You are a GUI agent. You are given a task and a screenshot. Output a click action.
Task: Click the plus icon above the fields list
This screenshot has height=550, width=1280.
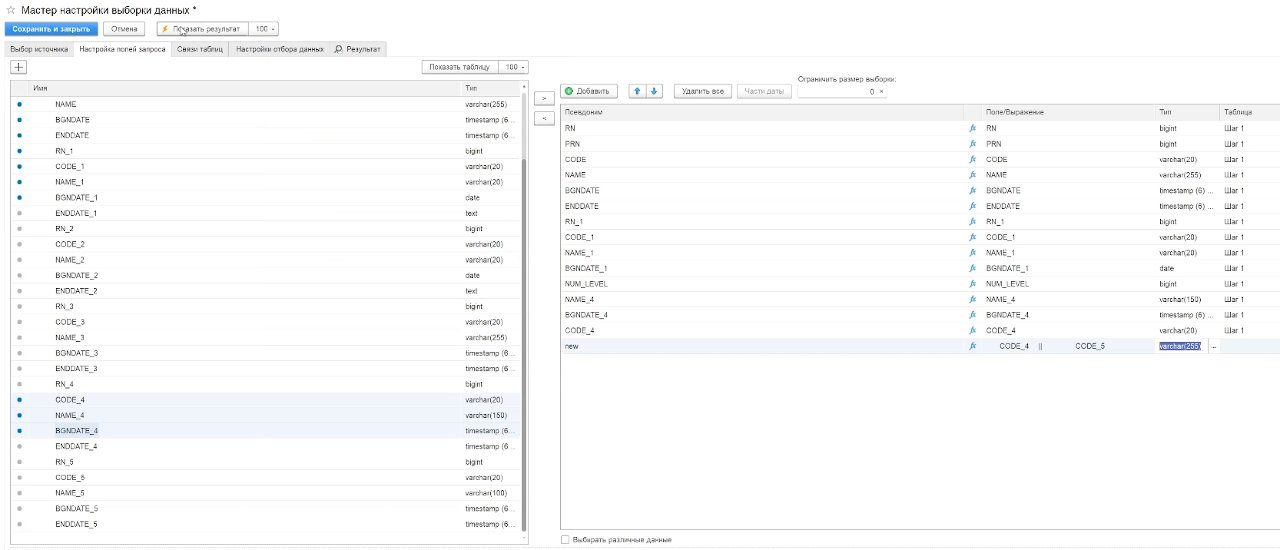tap(18, 67)
